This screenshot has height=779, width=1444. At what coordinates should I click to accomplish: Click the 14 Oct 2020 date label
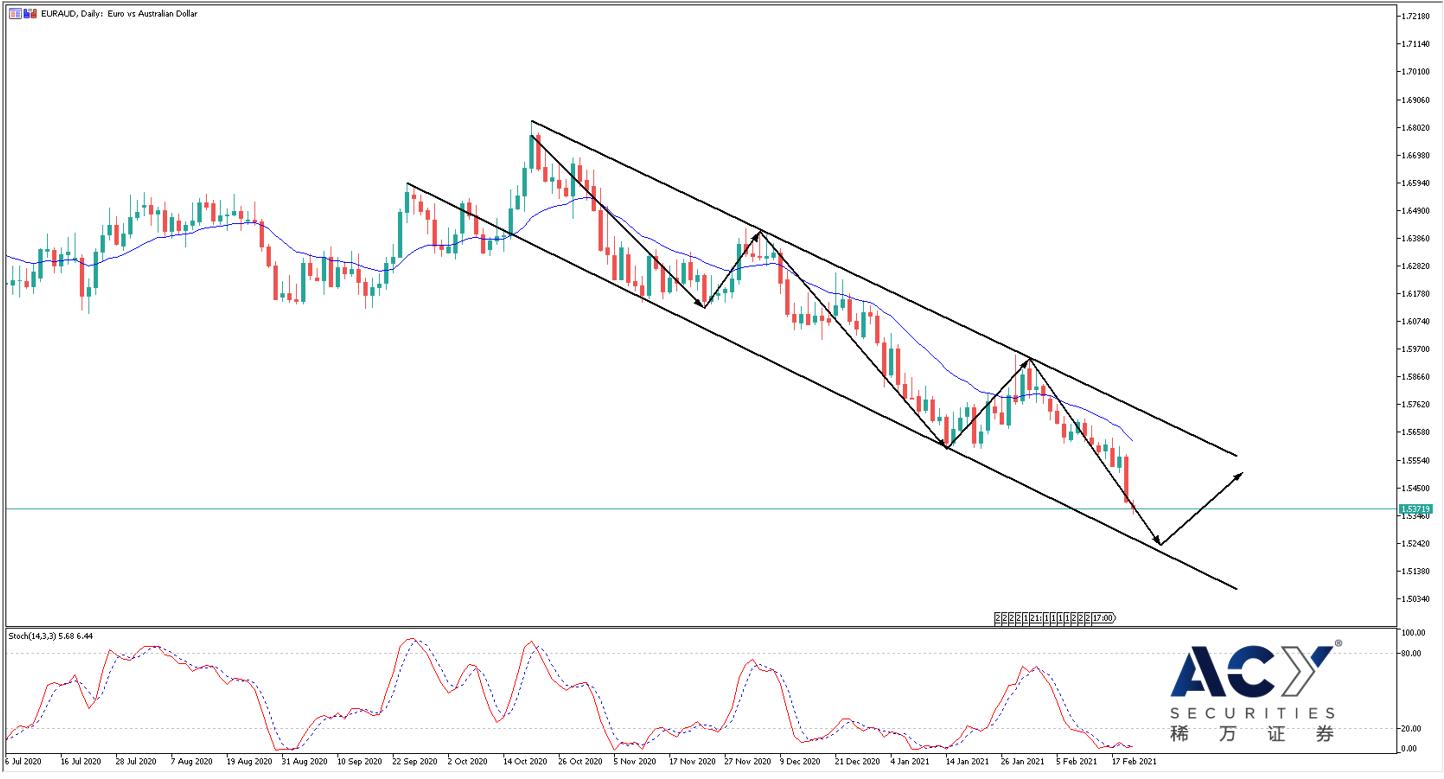(x=525, y=761)
